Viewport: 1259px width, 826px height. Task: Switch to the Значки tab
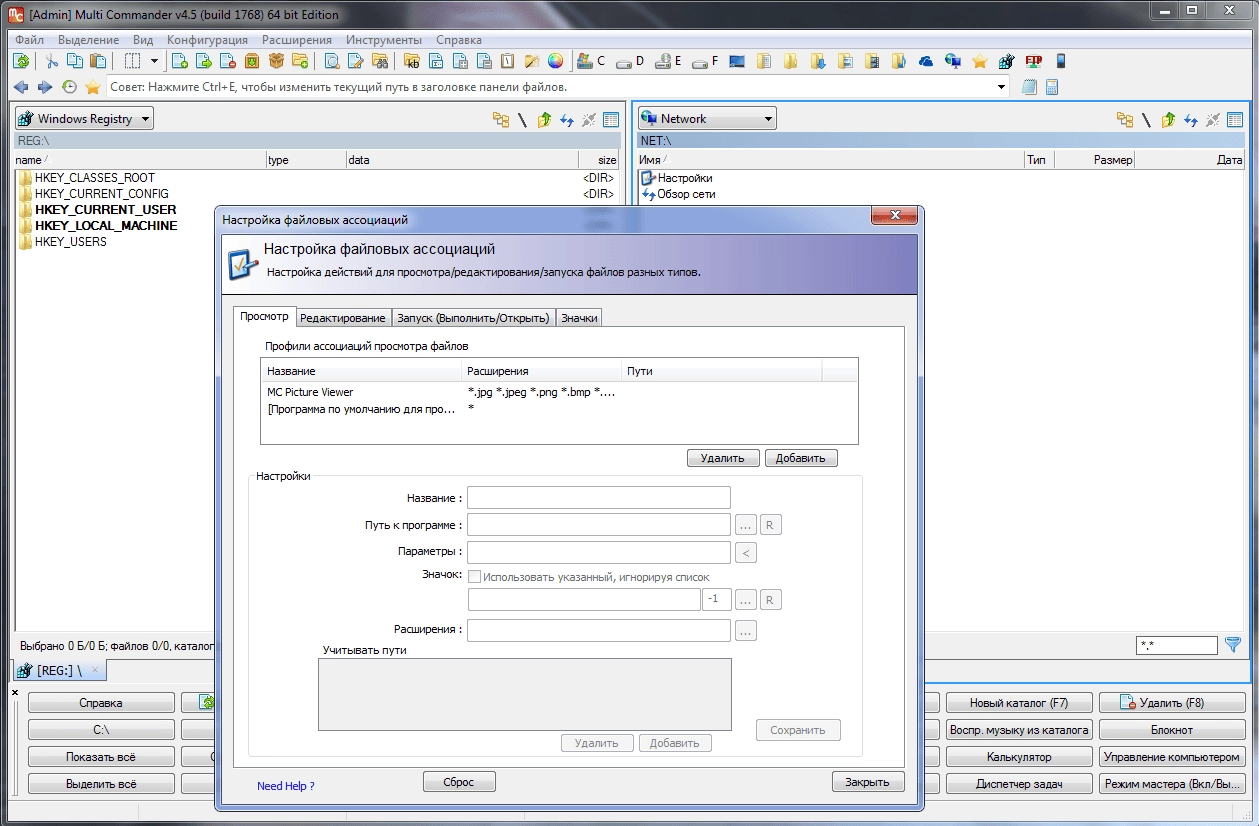tap(579, 318)
